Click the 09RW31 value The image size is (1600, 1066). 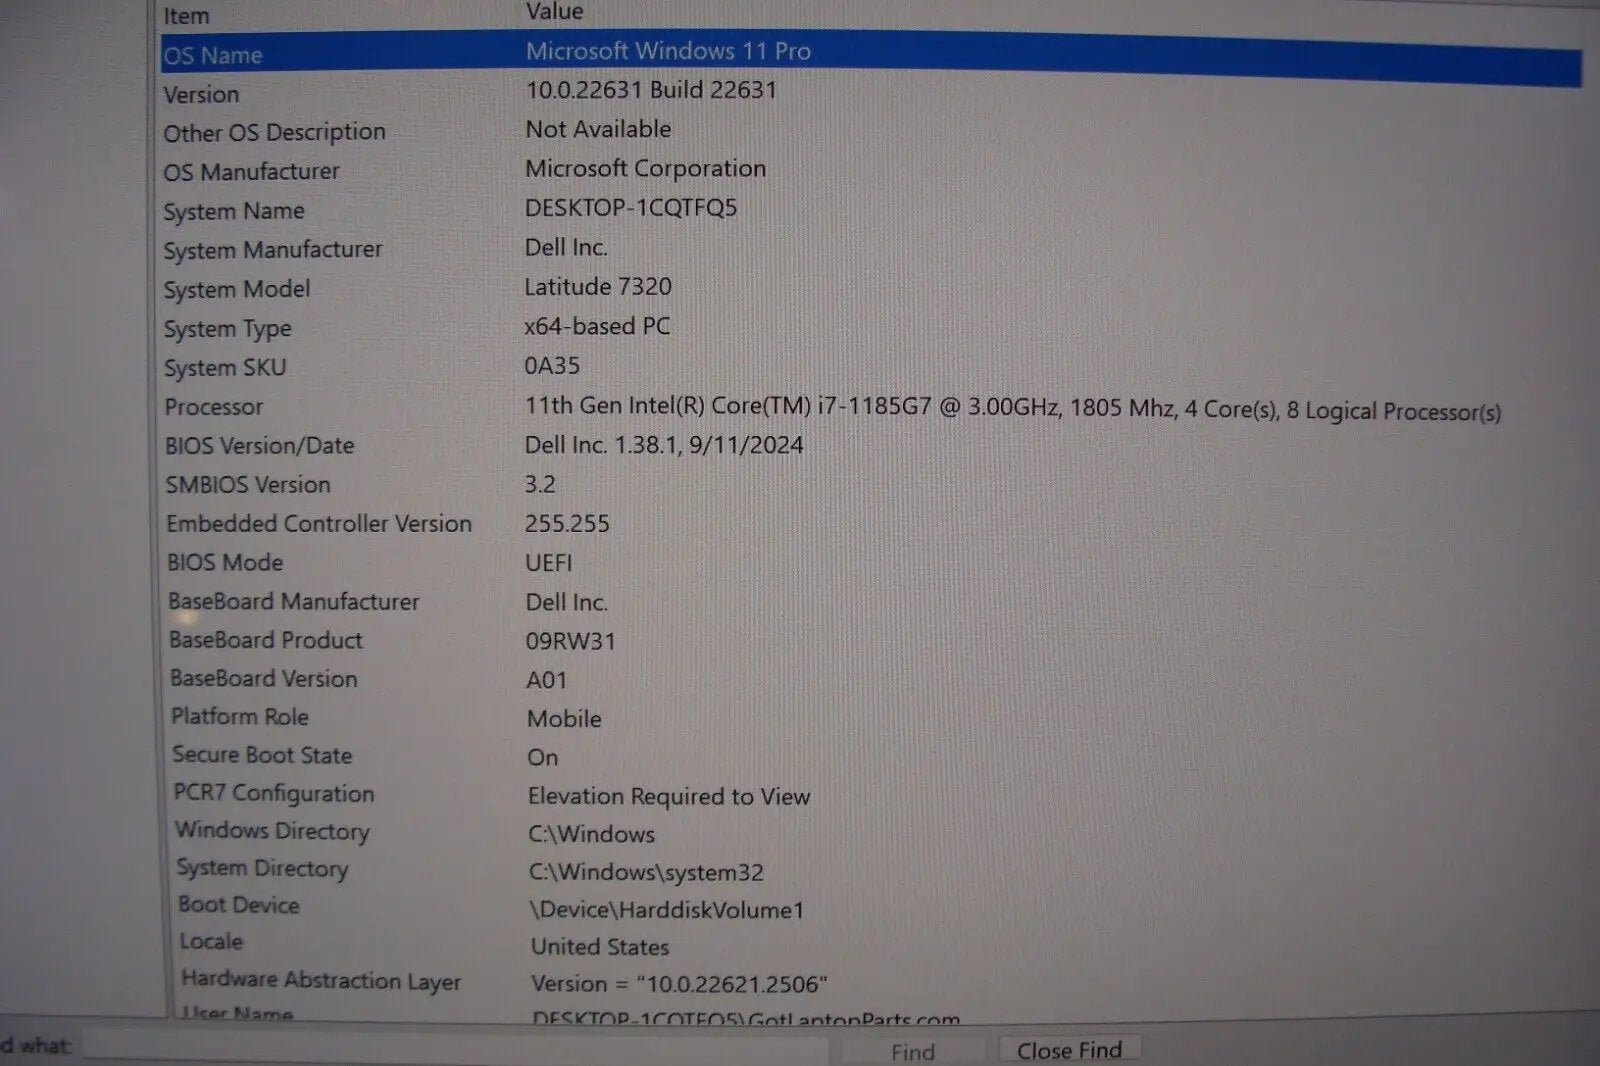click(571, 641)
